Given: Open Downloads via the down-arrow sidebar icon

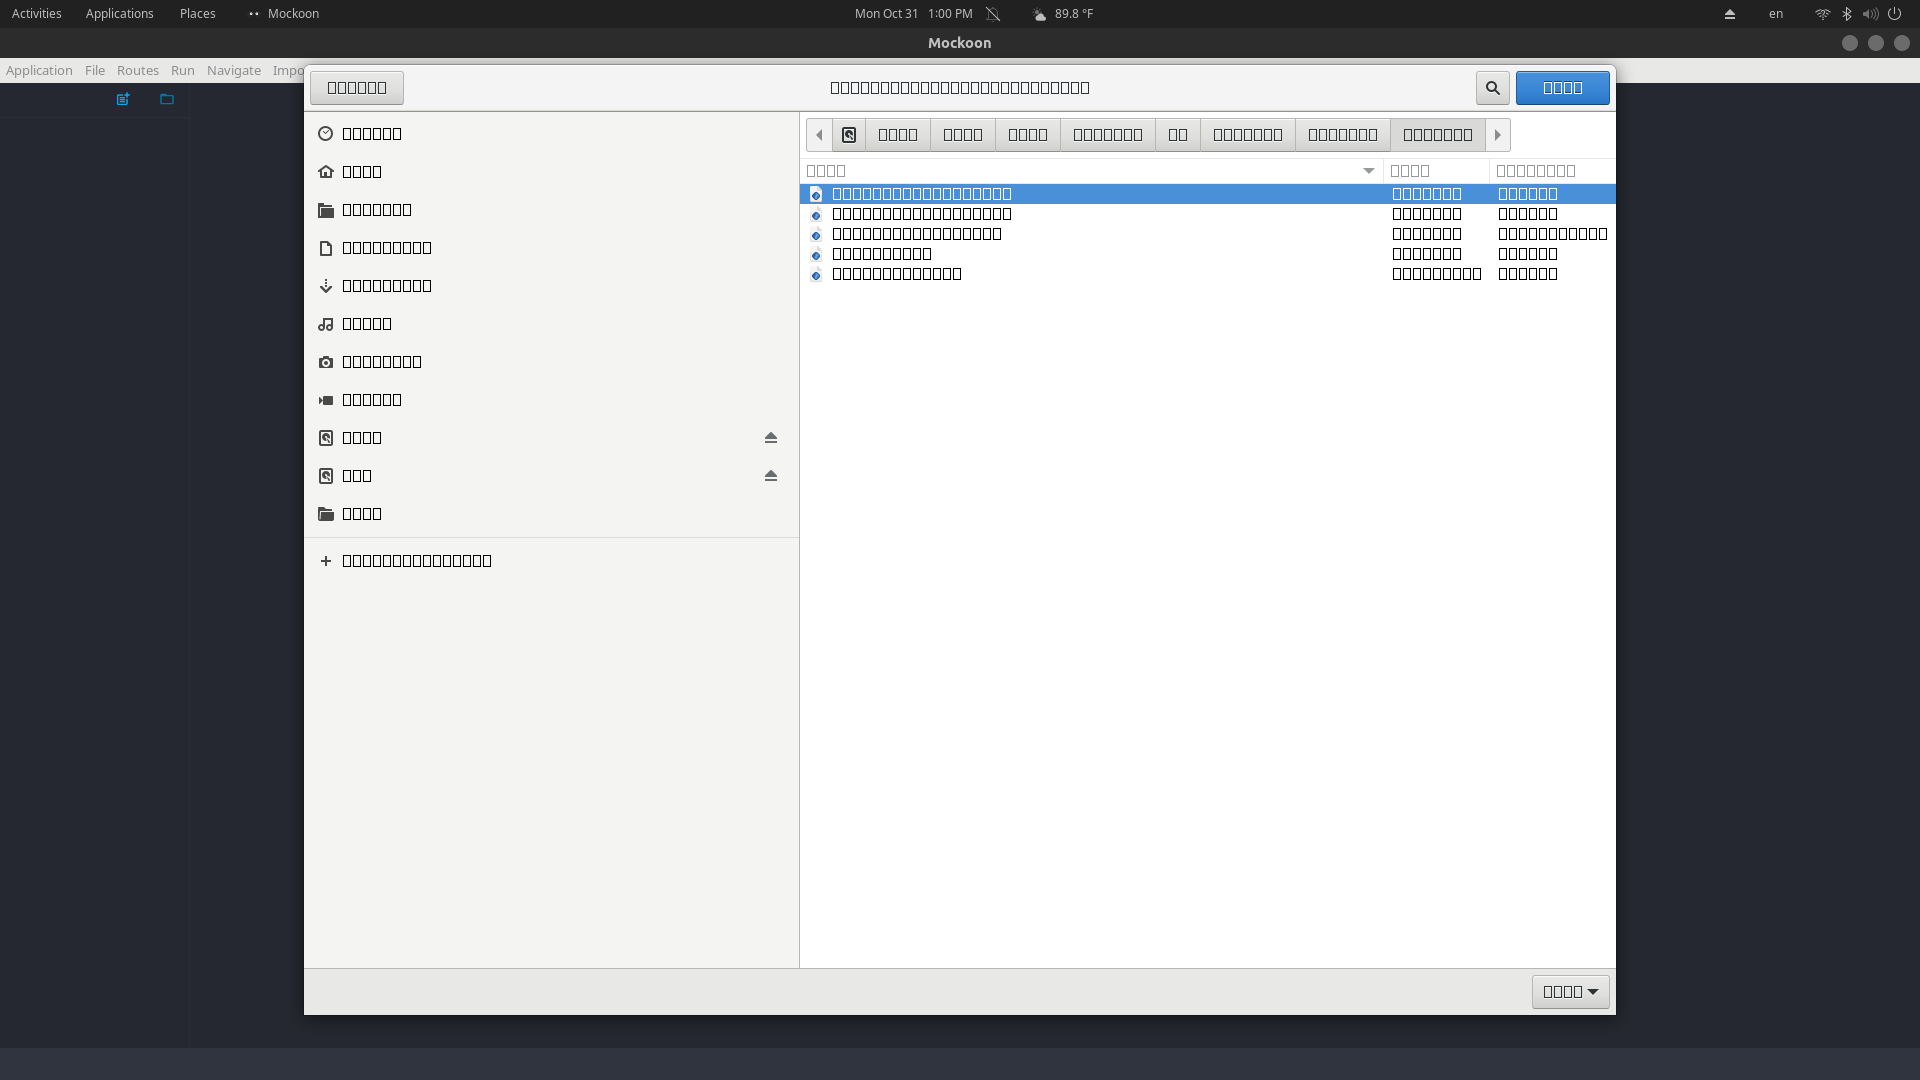Looking at the screenshot, I should [325, 285].
